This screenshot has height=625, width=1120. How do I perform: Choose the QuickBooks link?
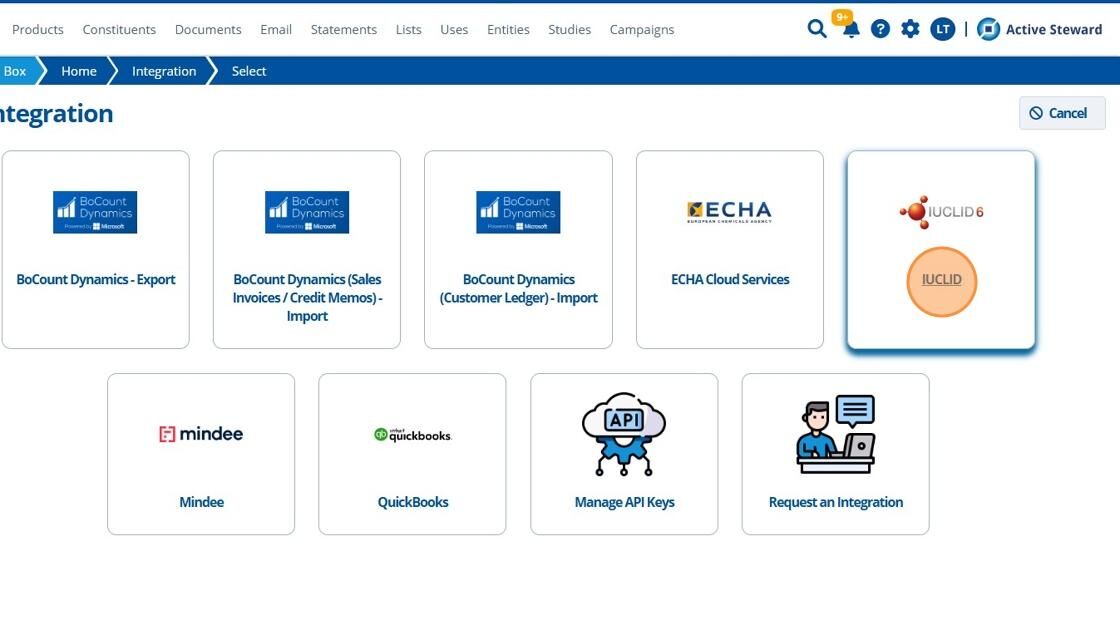[x=413, y=502]
